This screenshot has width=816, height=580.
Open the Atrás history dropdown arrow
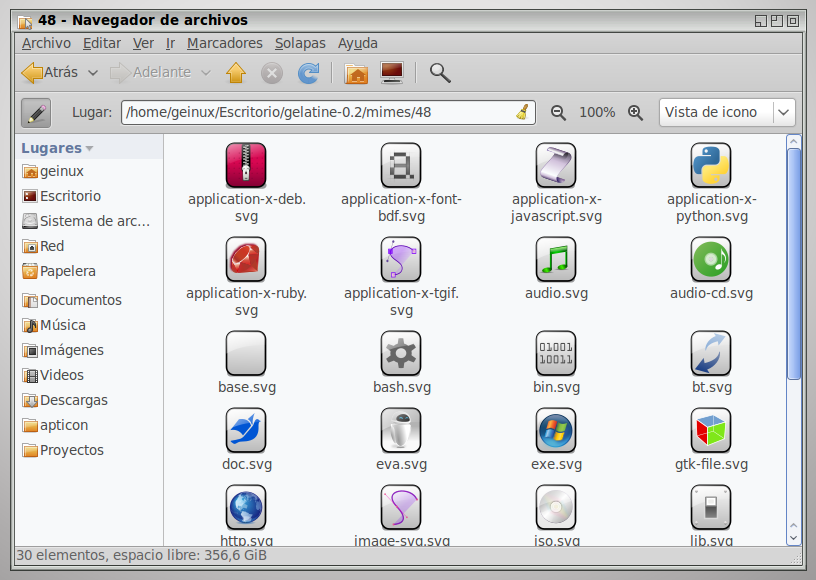click(93, 73)
